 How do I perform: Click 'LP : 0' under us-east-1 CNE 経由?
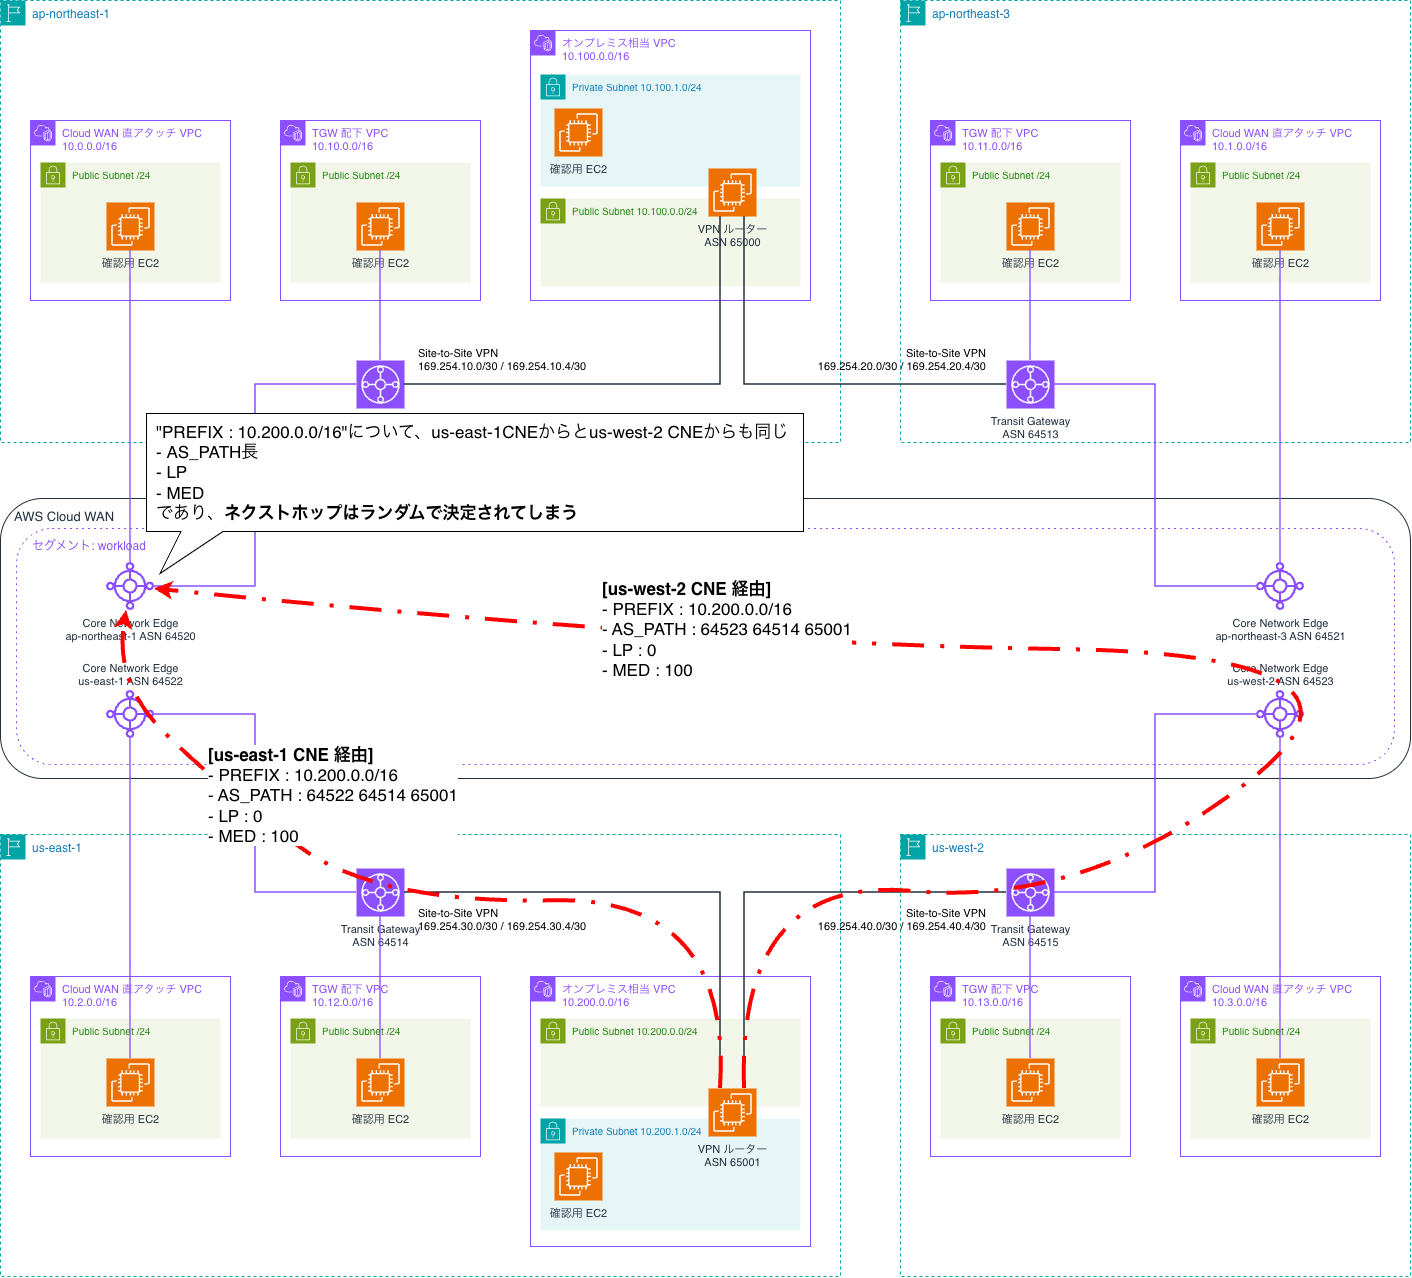pos(240,817)
